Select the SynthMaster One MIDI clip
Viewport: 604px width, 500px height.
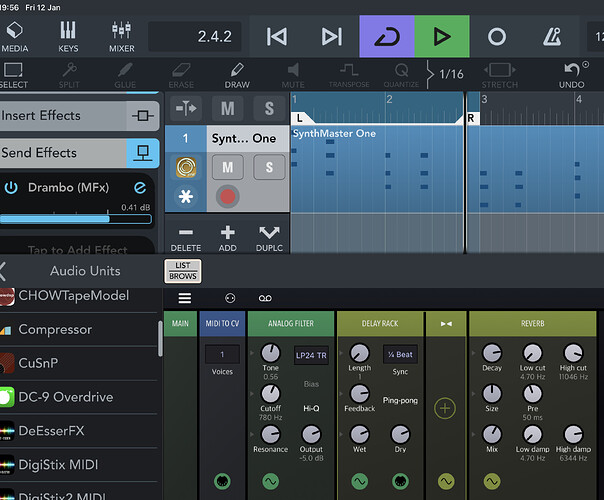pos(447,169)
